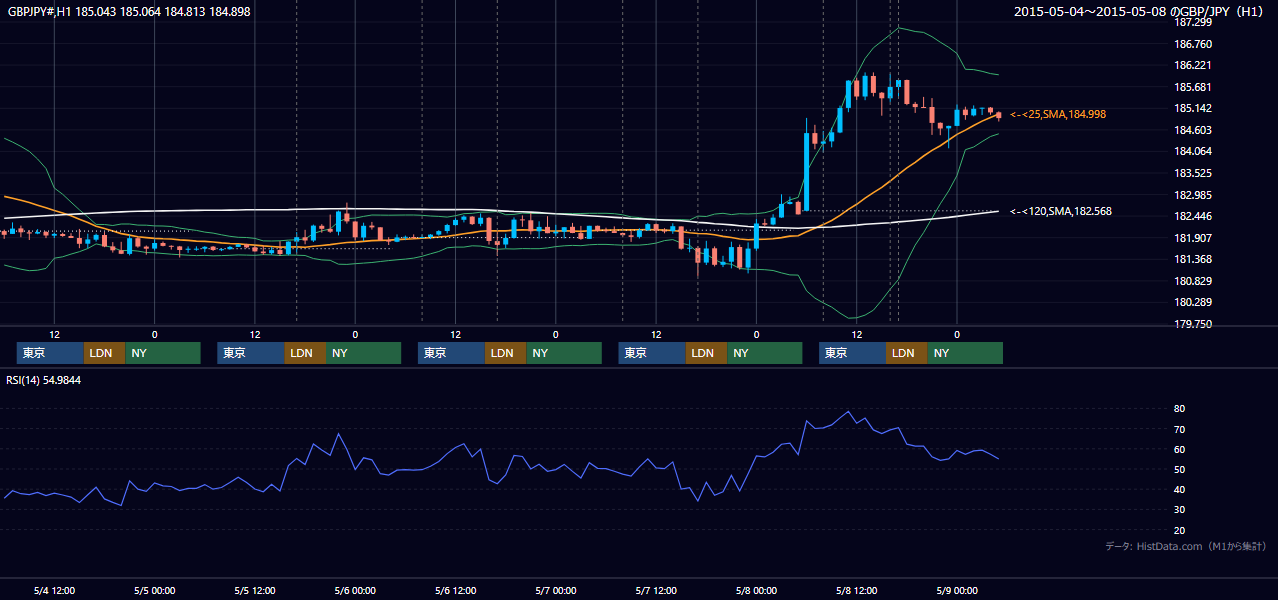Select the 2015-05-04～2015-05-08 GBP/JPY title
This screenshot has width=1278, height=600.
coord(1140,11)
